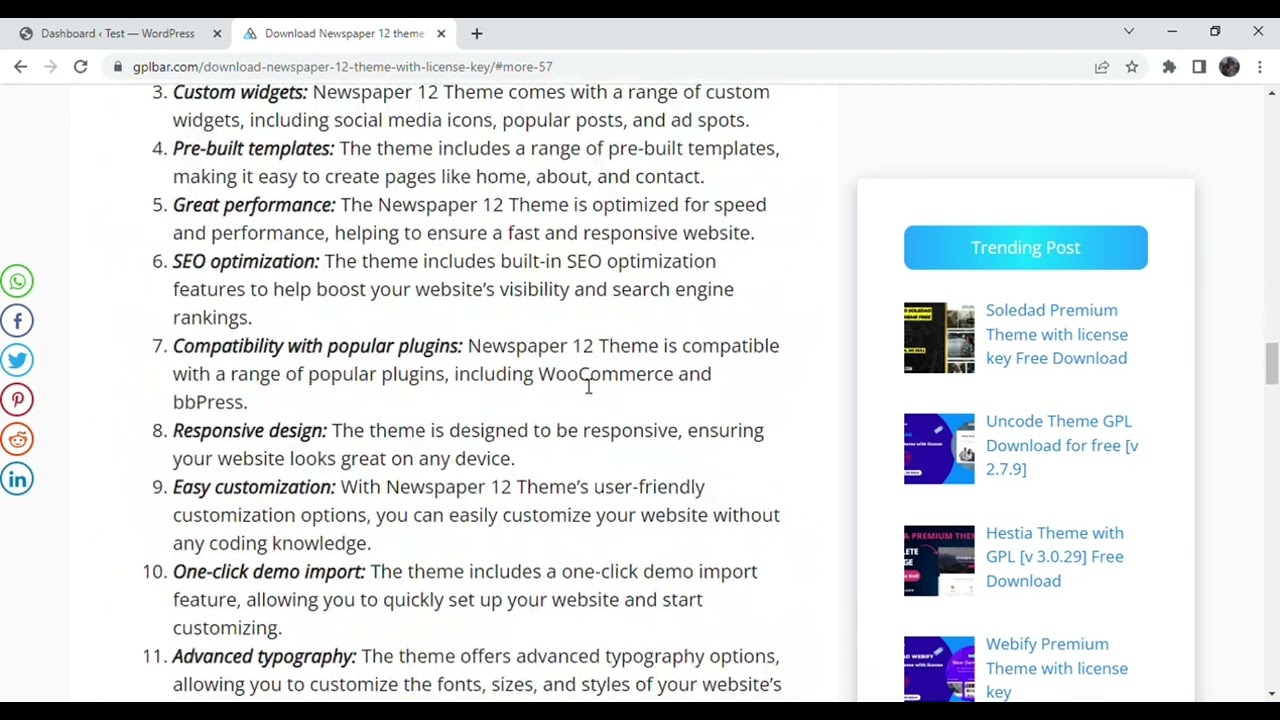Click Hestia theme thumbnail image
Image resolution: width=1280 pixels, height=720 pixels.
(939, 561)
